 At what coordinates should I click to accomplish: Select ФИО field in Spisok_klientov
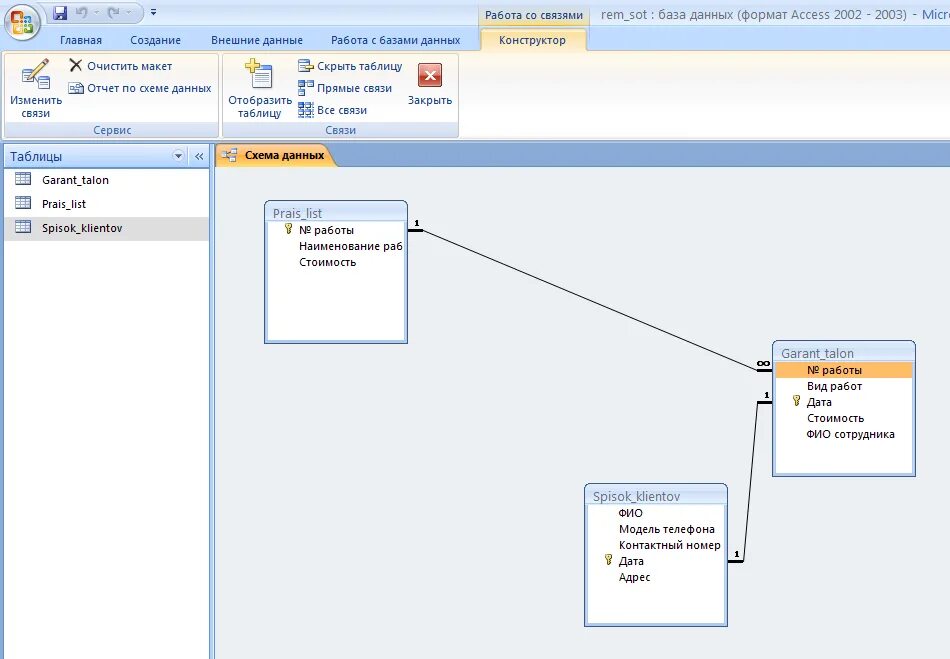(x=656, y=513)
